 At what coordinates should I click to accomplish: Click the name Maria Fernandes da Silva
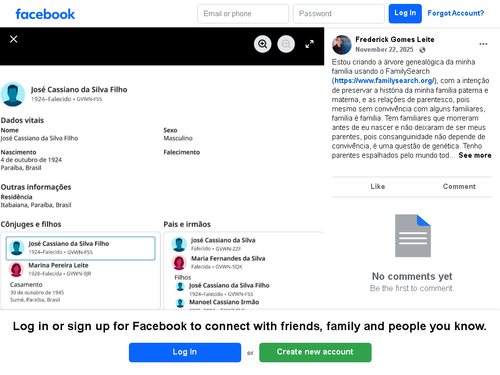click(x=228, y=258)
